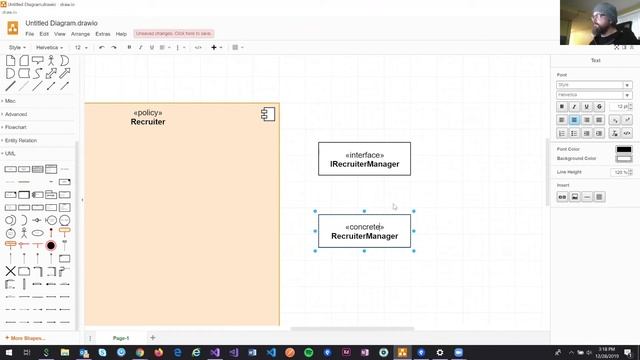The image size is (640, 360).
Task: Open the Arrange menu
Action: coord(80,34)
